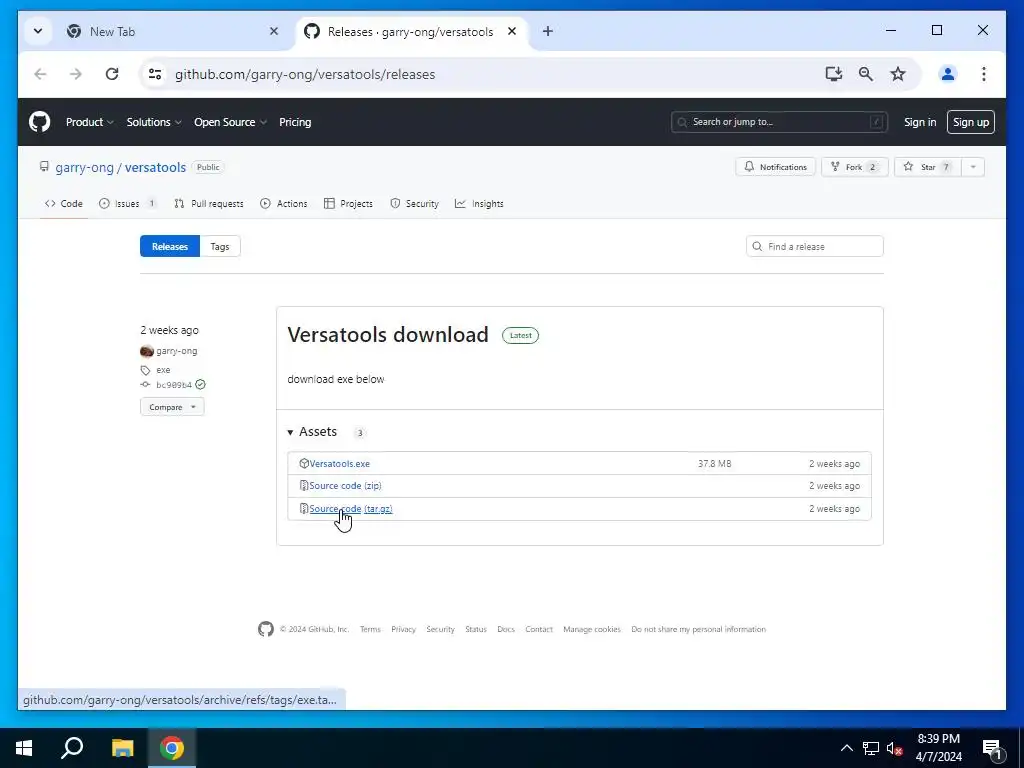This screenshot has width=1024, height=768.
Task: Close the Releases garry-ong/versatools tab
Action: pos(512,31)
